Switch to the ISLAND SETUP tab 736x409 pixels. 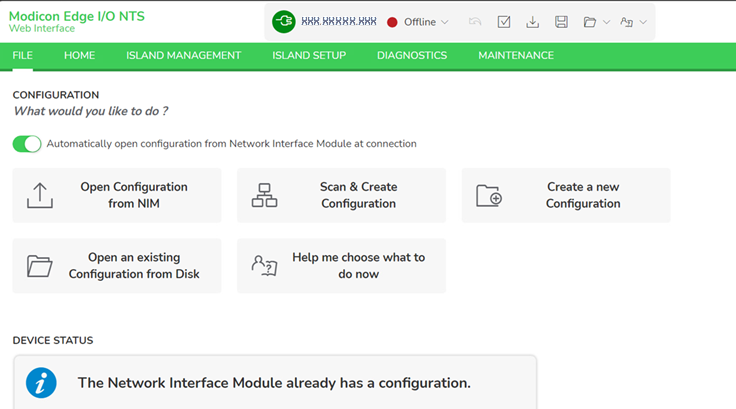click(309, 55)
